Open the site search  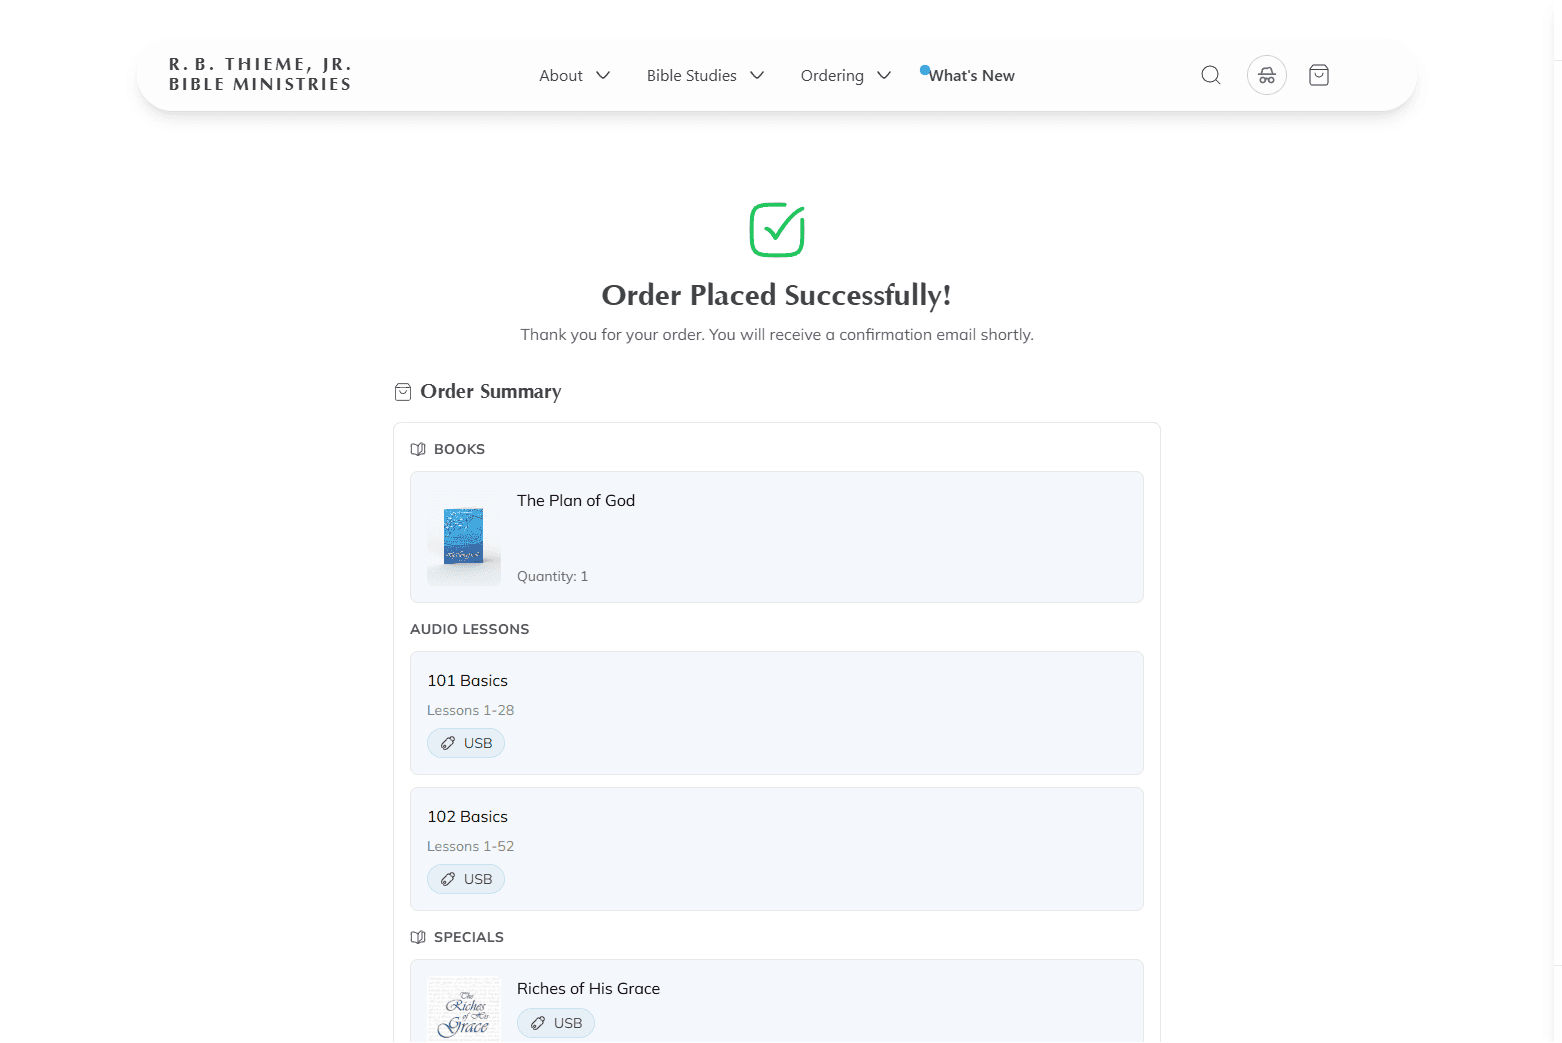(1211, 75)
